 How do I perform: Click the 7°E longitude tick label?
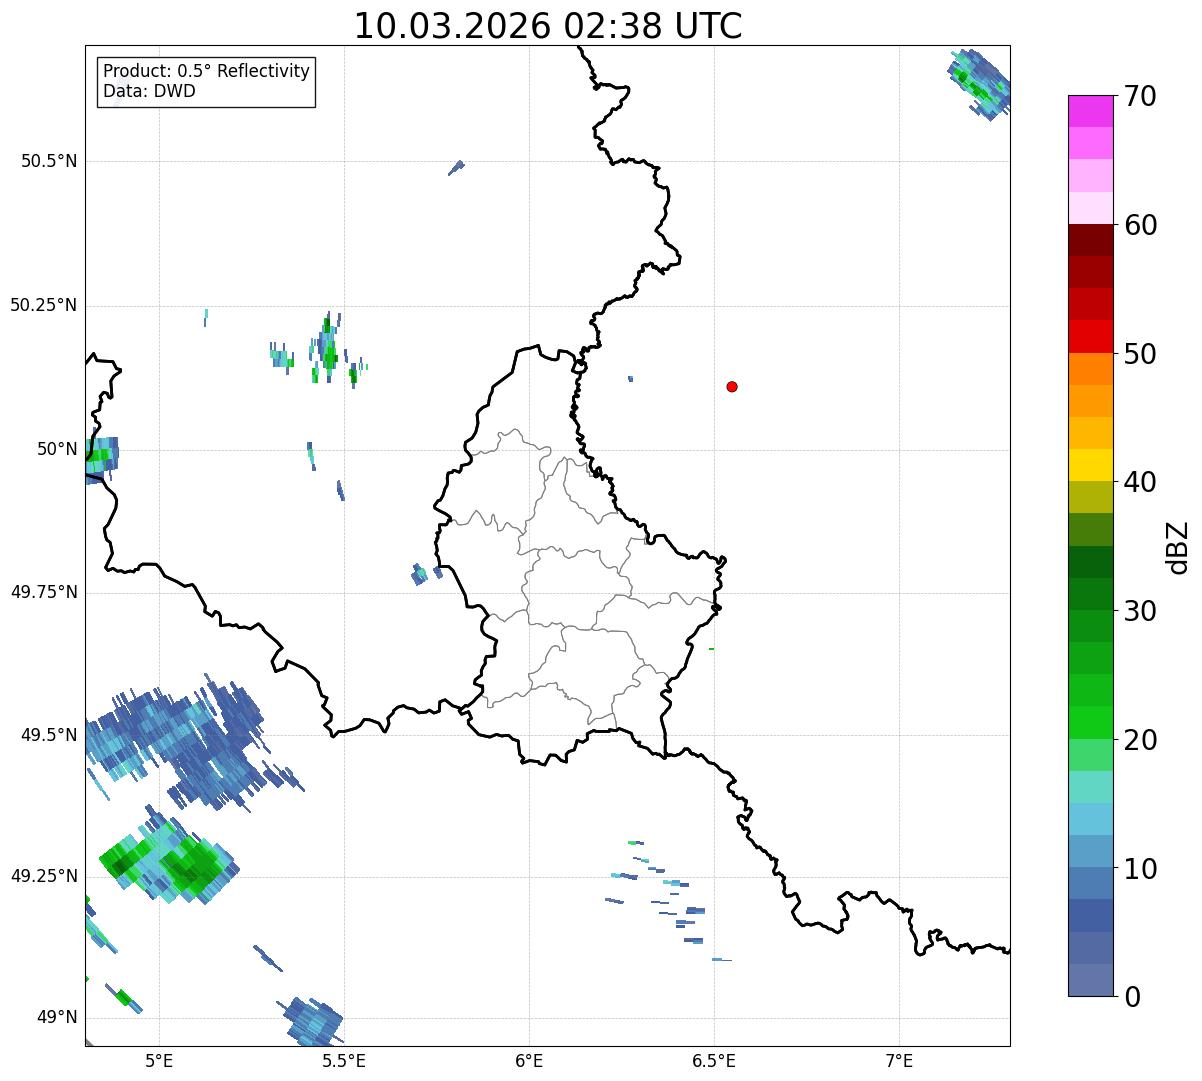point(899,1060)
